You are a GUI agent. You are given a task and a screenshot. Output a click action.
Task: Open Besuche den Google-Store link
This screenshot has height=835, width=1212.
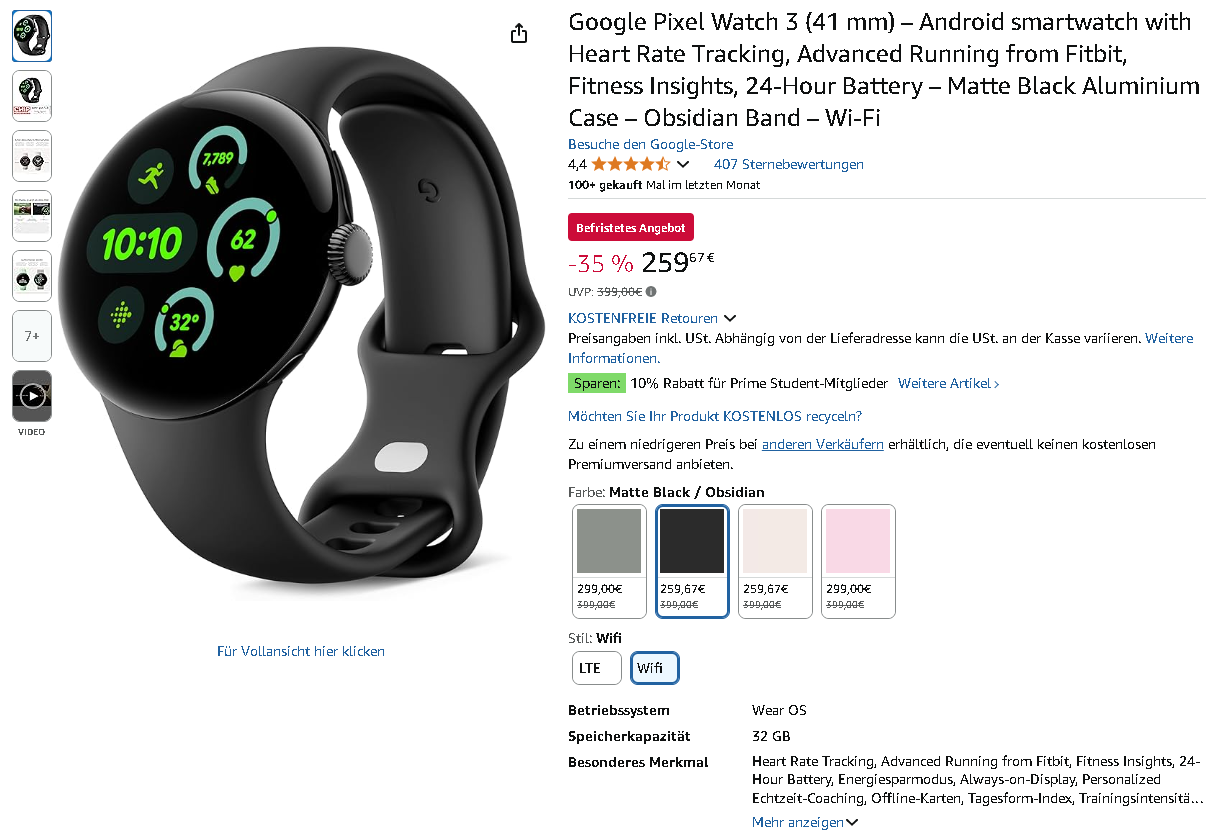tap(651, 145)
